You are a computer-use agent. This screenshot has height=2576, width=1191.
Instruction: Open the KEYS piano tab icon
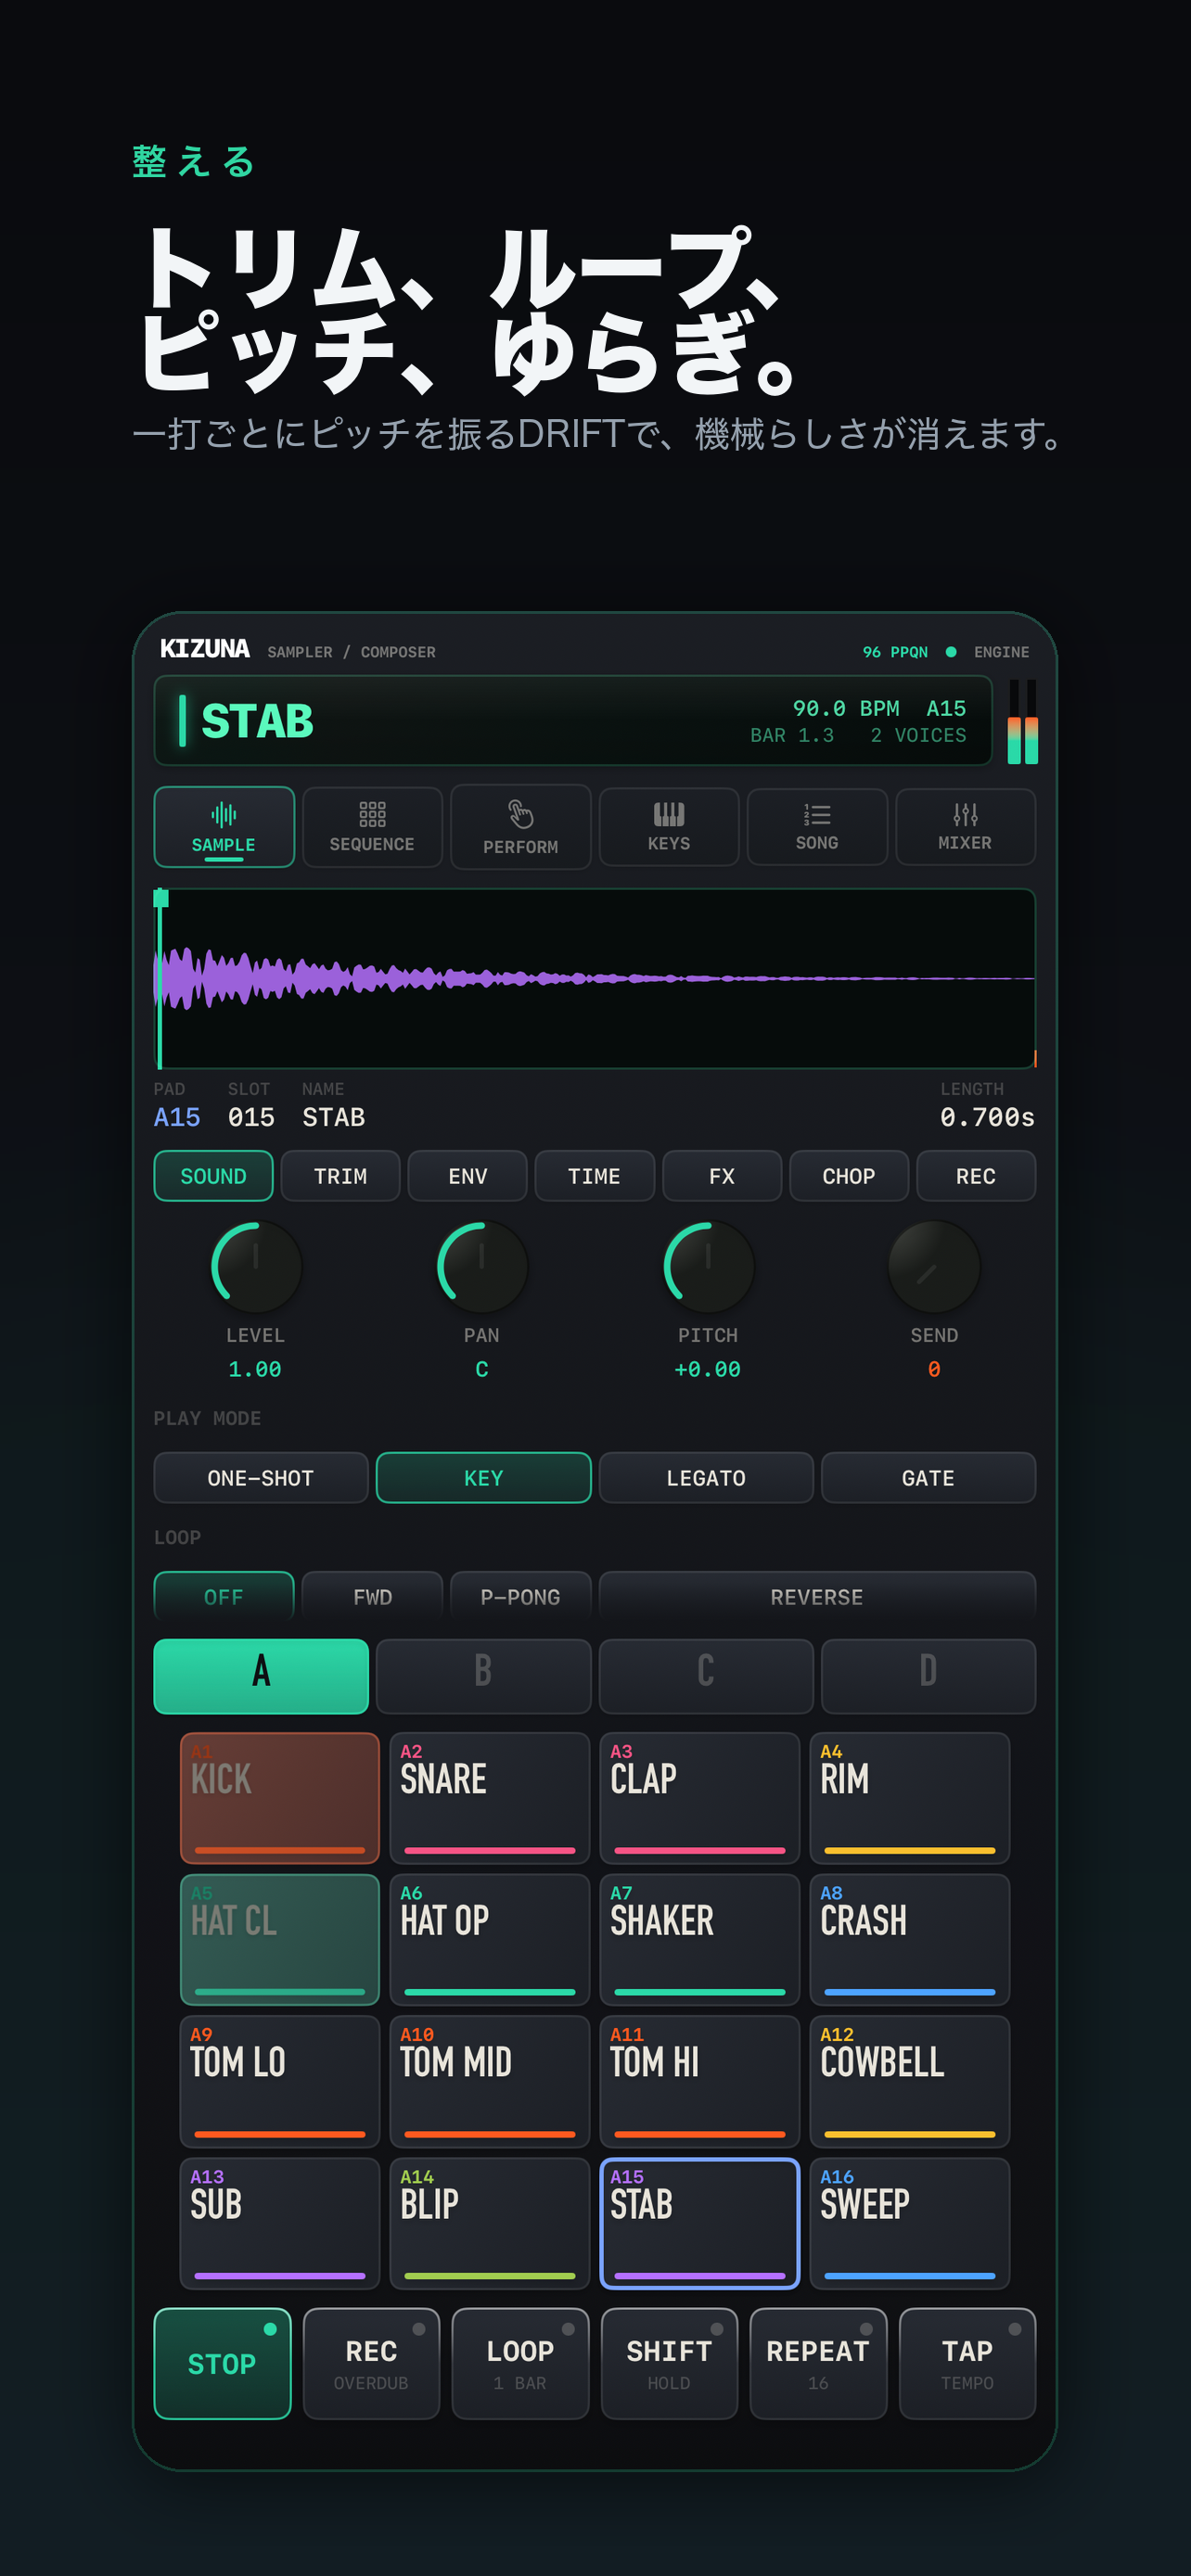click(668, 814)
